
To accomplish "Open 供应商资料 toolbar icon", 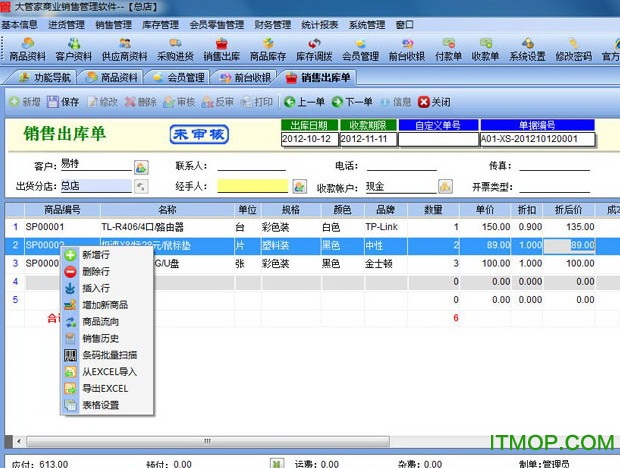I will point(125,49).
